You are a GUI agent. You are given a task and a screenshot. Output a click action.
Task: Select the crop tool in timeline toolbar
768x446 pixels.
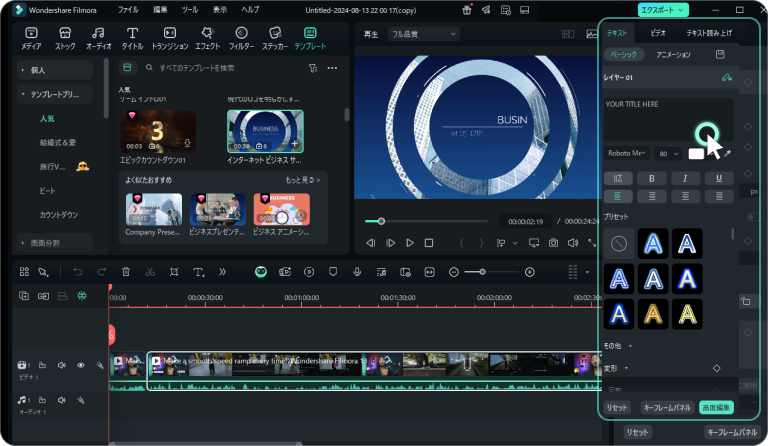[x=174, y=272]
